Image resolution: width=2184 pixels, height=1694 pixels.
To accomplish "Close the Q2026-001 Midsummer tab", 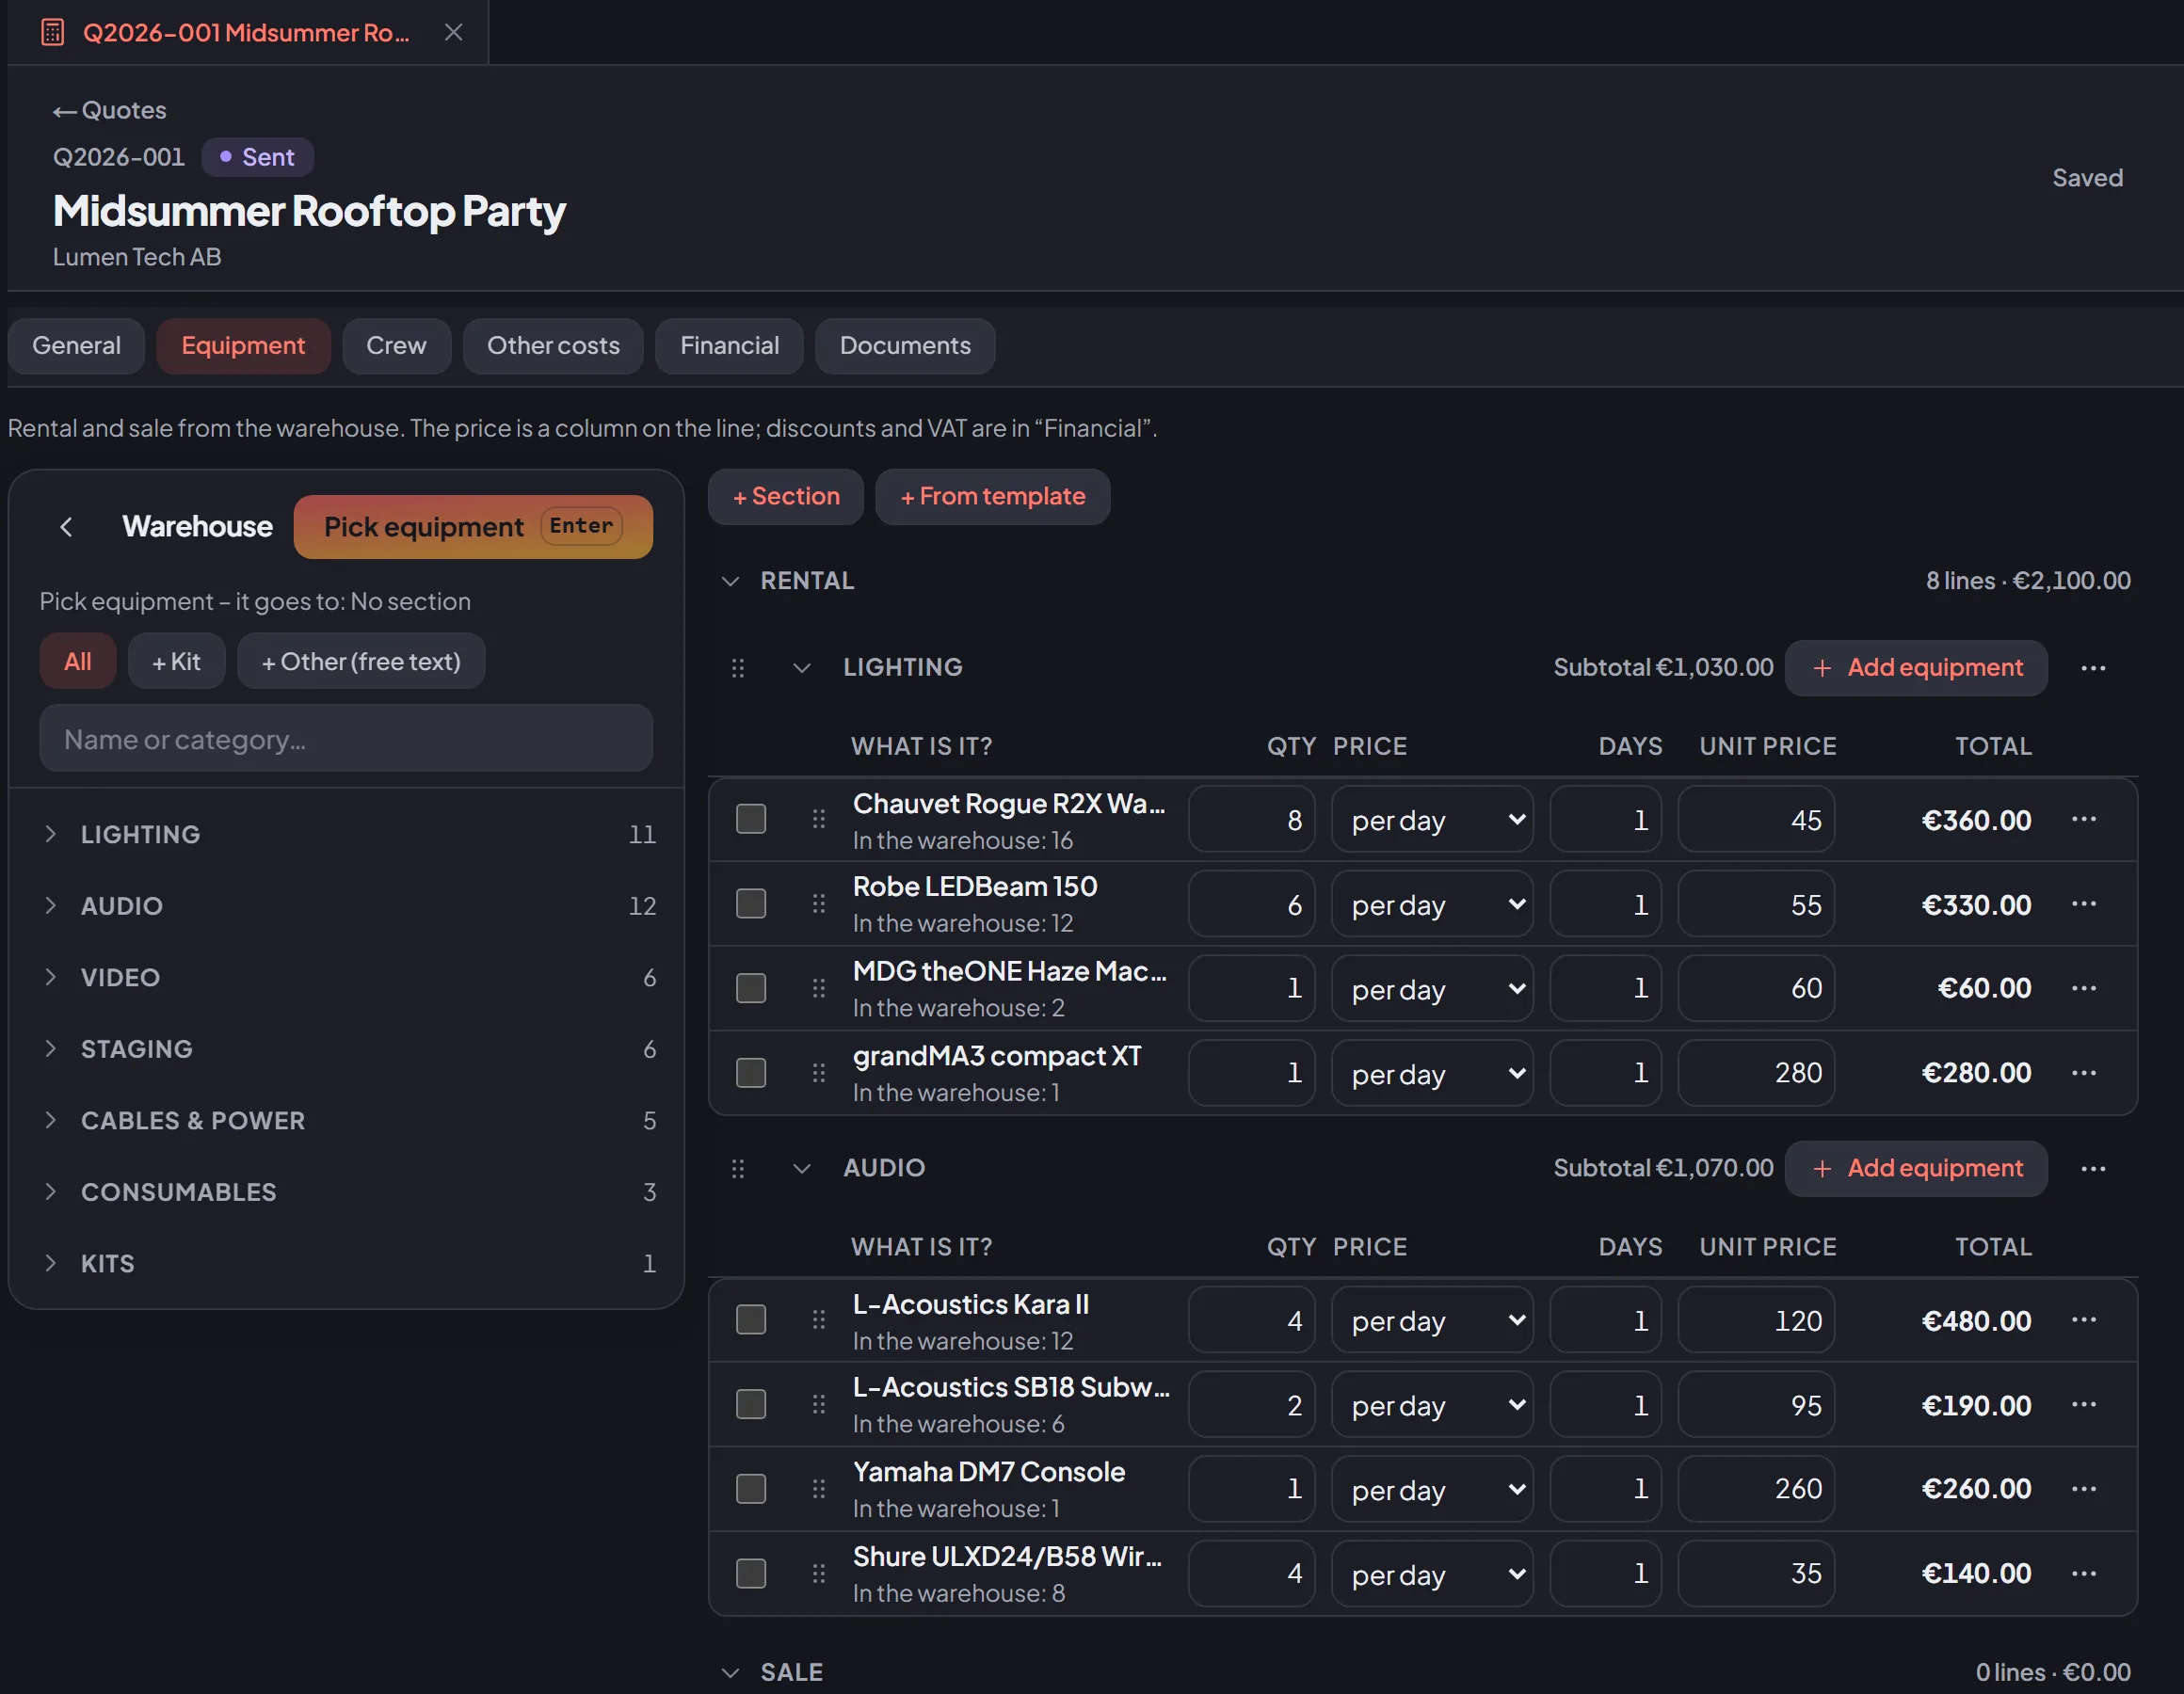I will (x=453, y=32).
